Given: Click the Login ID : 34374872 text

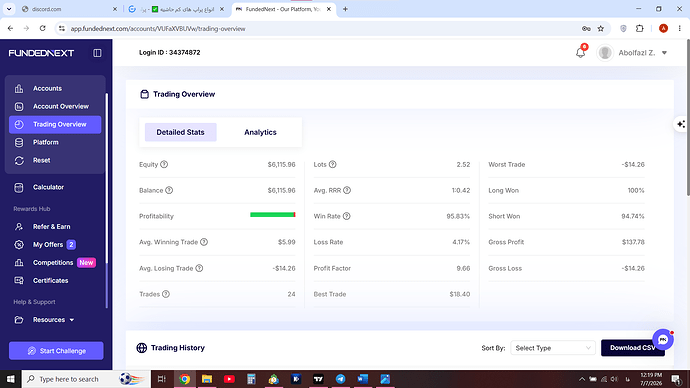Looking at the screenshot, I should click(169, 52).
